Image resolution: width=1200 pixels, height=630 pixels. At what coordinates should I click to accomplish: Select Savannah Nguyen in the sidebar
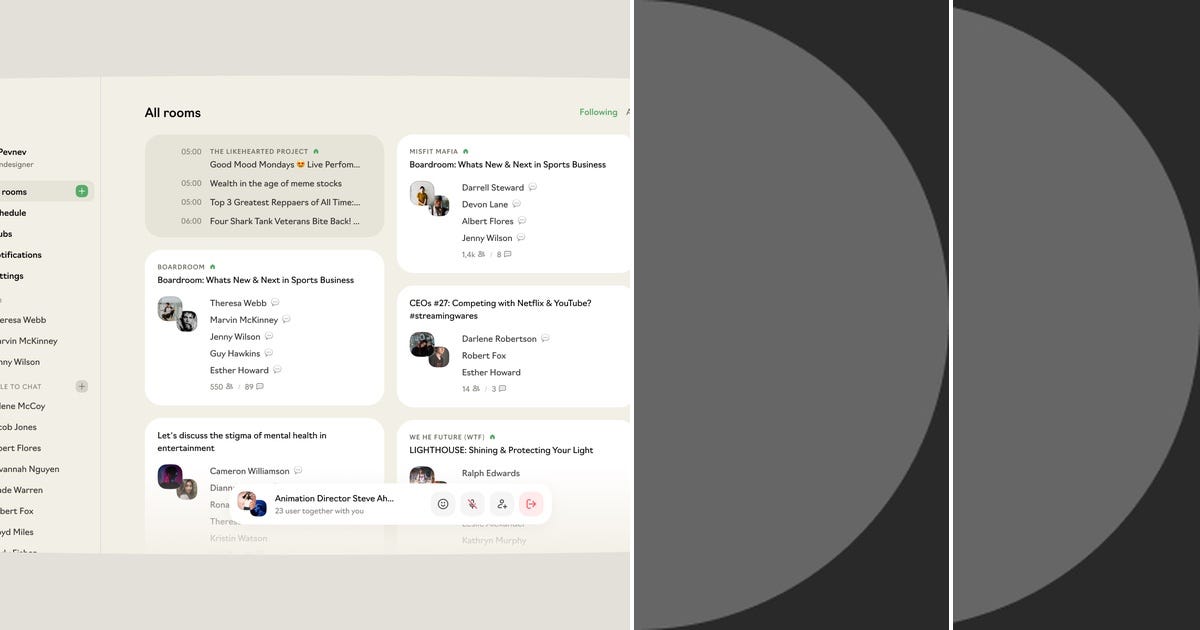pyautogui.click(x=30, y=469)
